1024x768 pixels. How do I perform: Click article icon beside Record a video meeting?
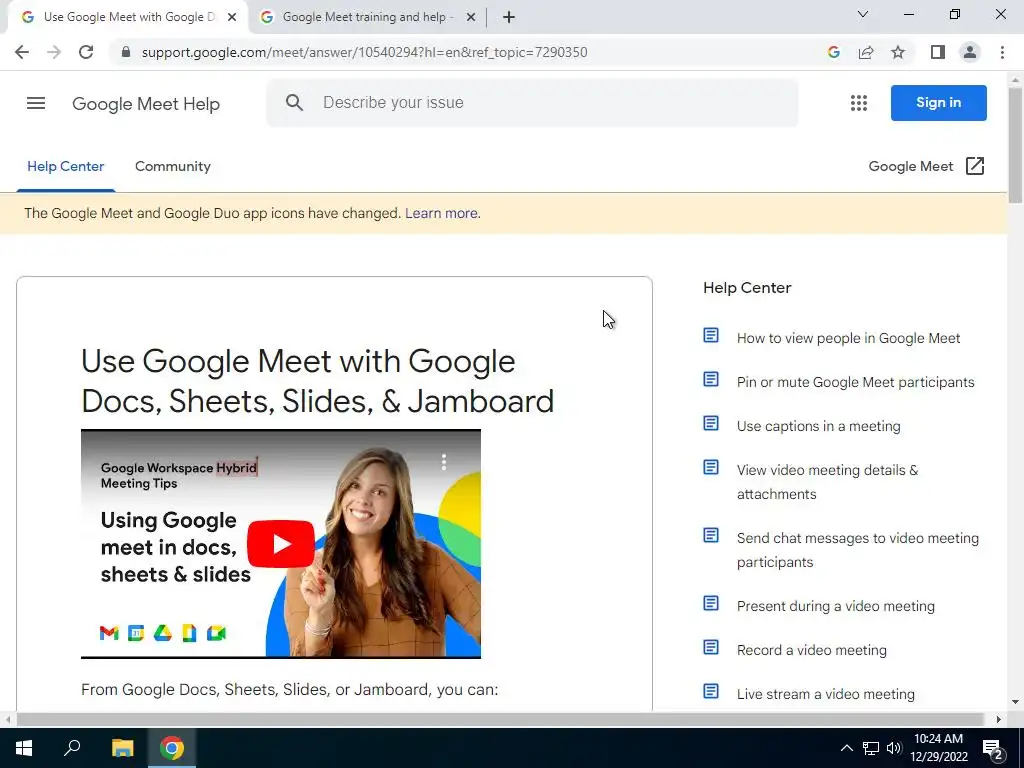pos(711,647)
